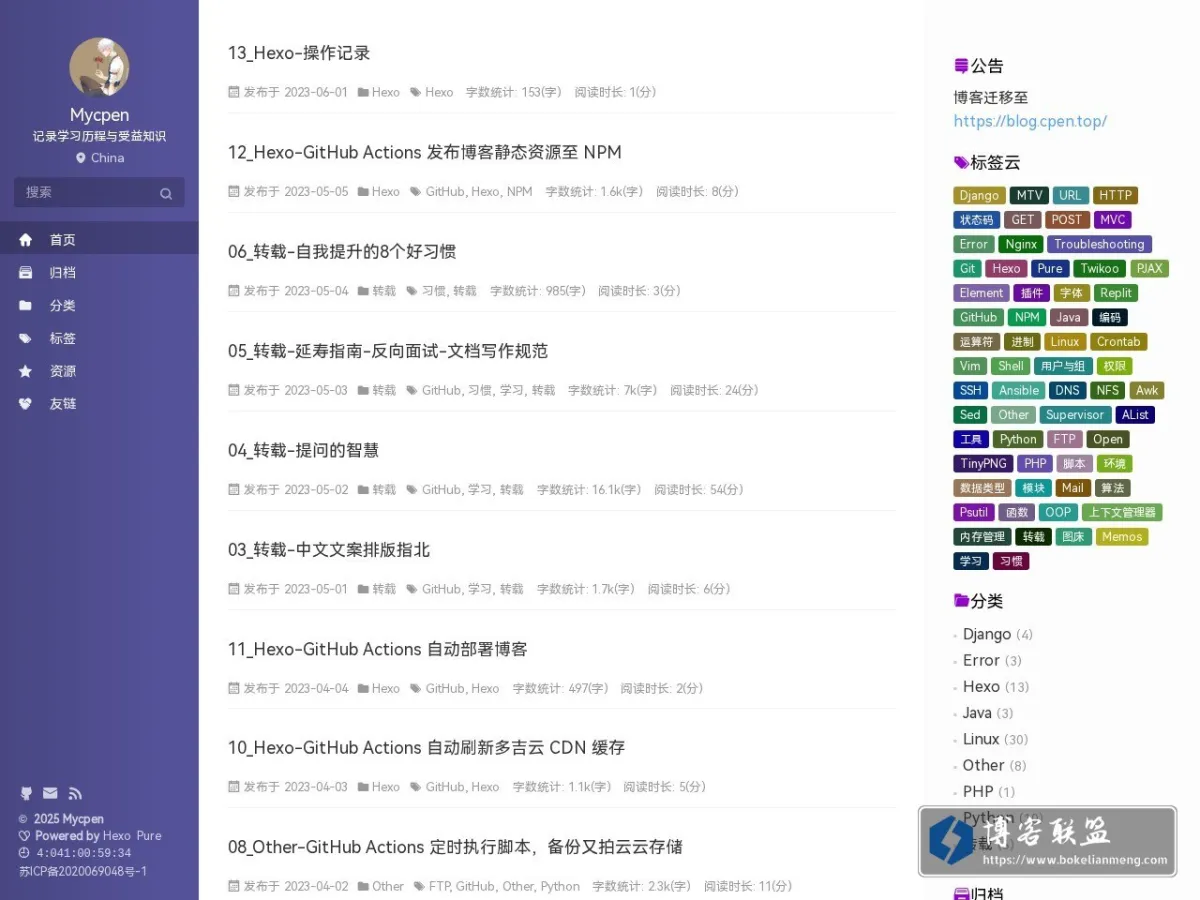
Task: Click the archive icon beside 归档
Action: click(x=26, y=273)
